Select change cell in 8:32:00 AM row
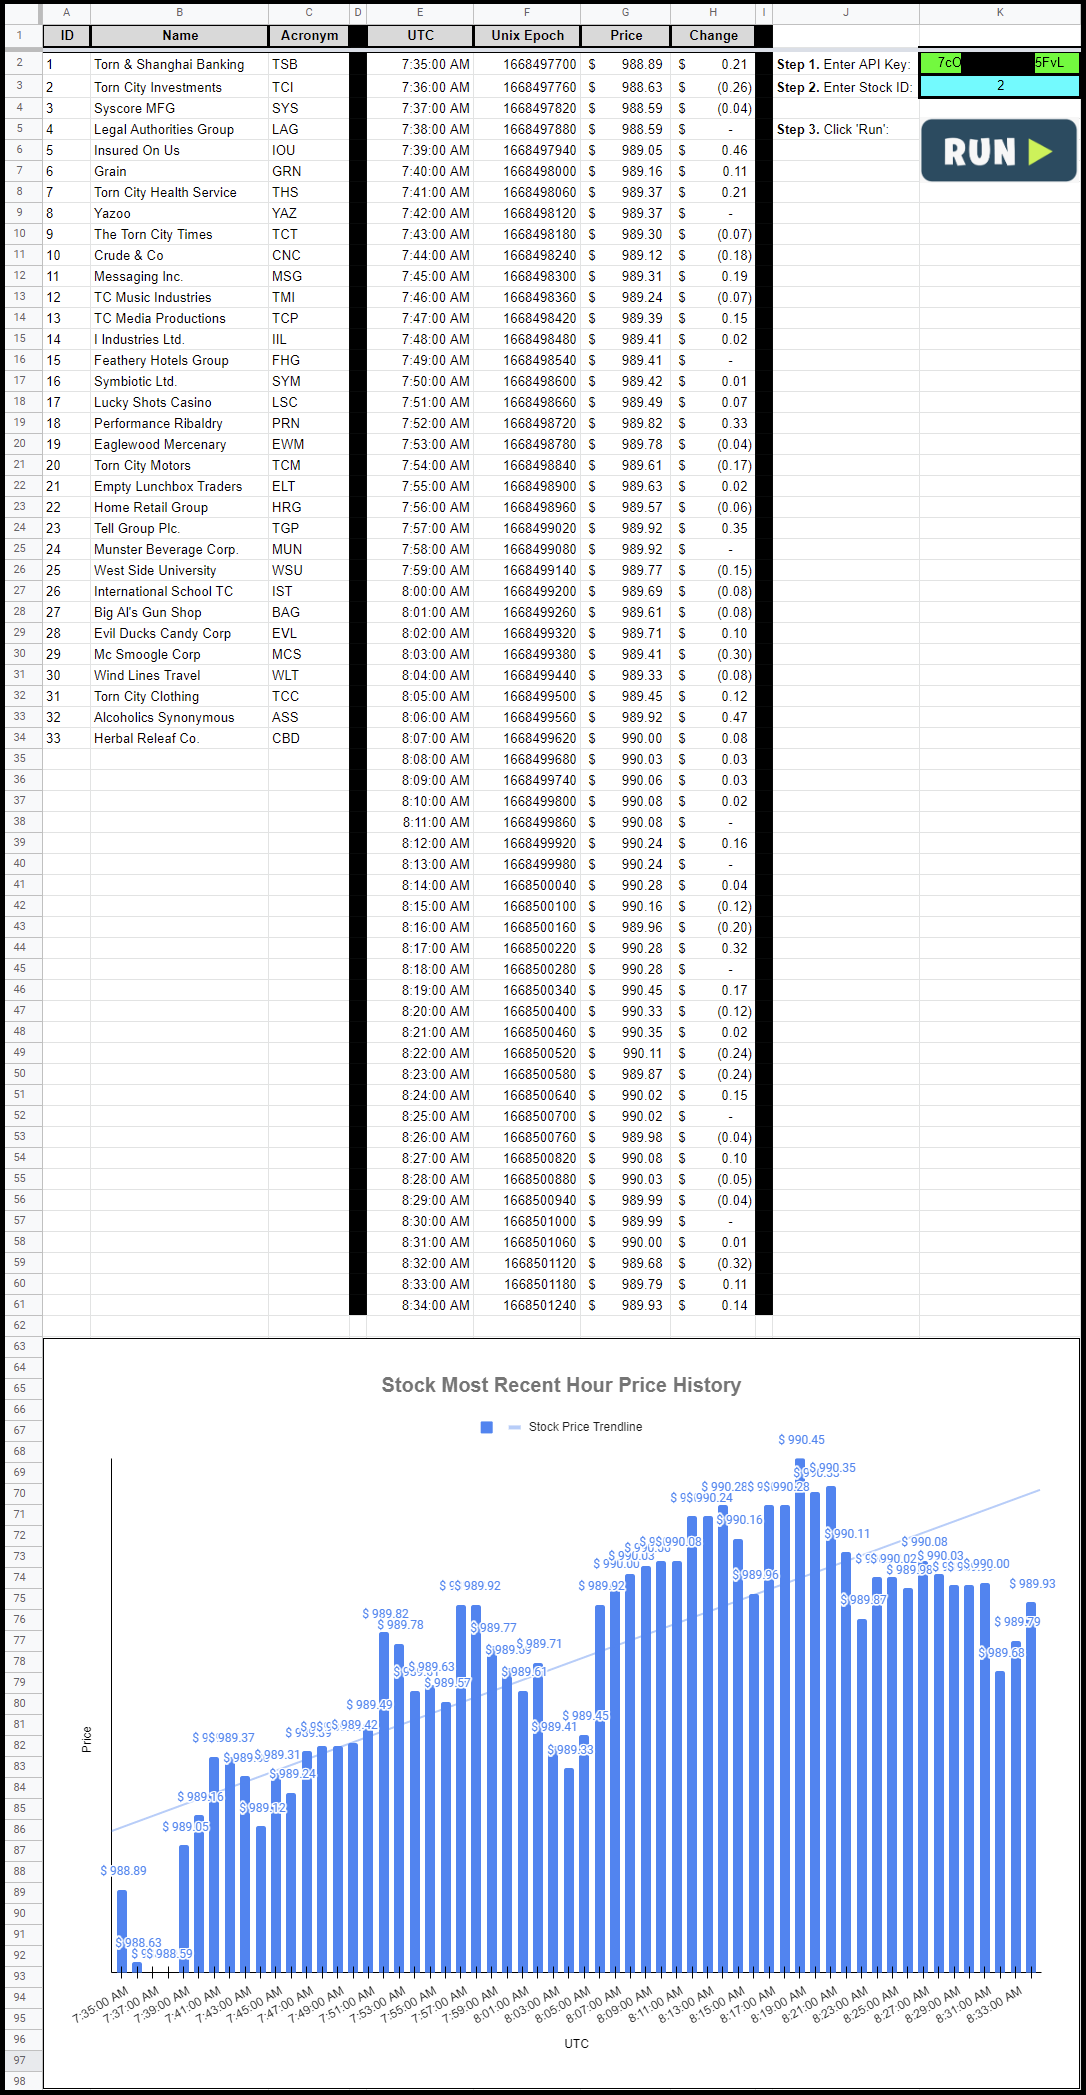1086x2095 pixels. 713,1263
